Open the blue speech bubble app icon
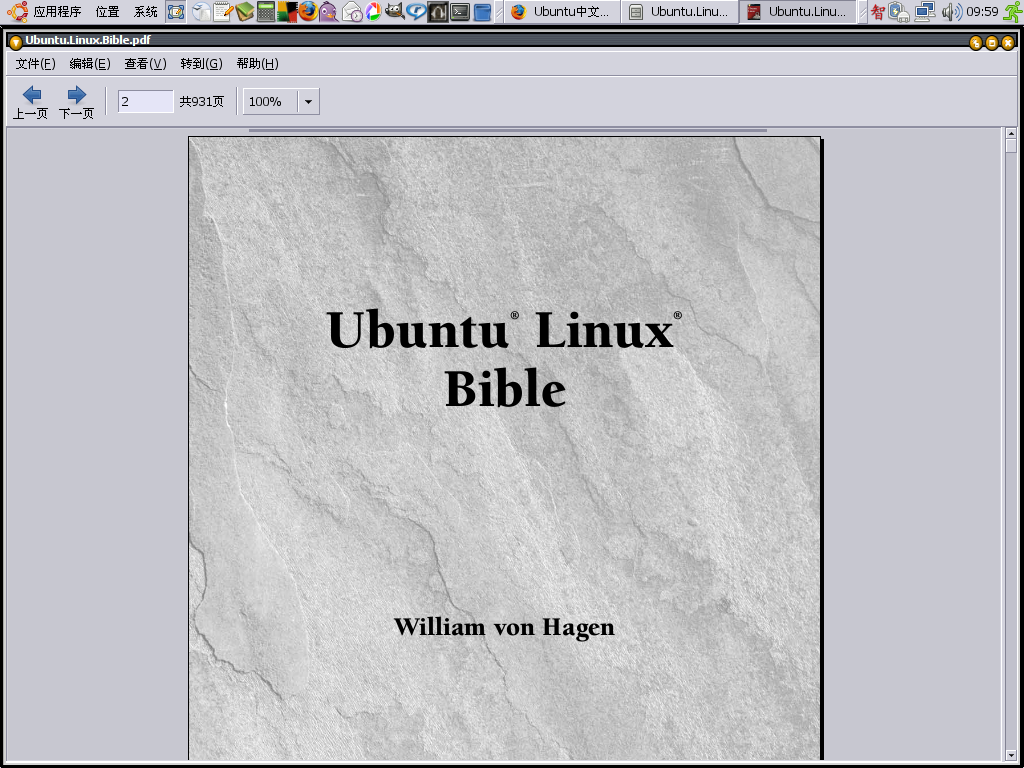Screen dimensions: 1024x768 [416, 11]
